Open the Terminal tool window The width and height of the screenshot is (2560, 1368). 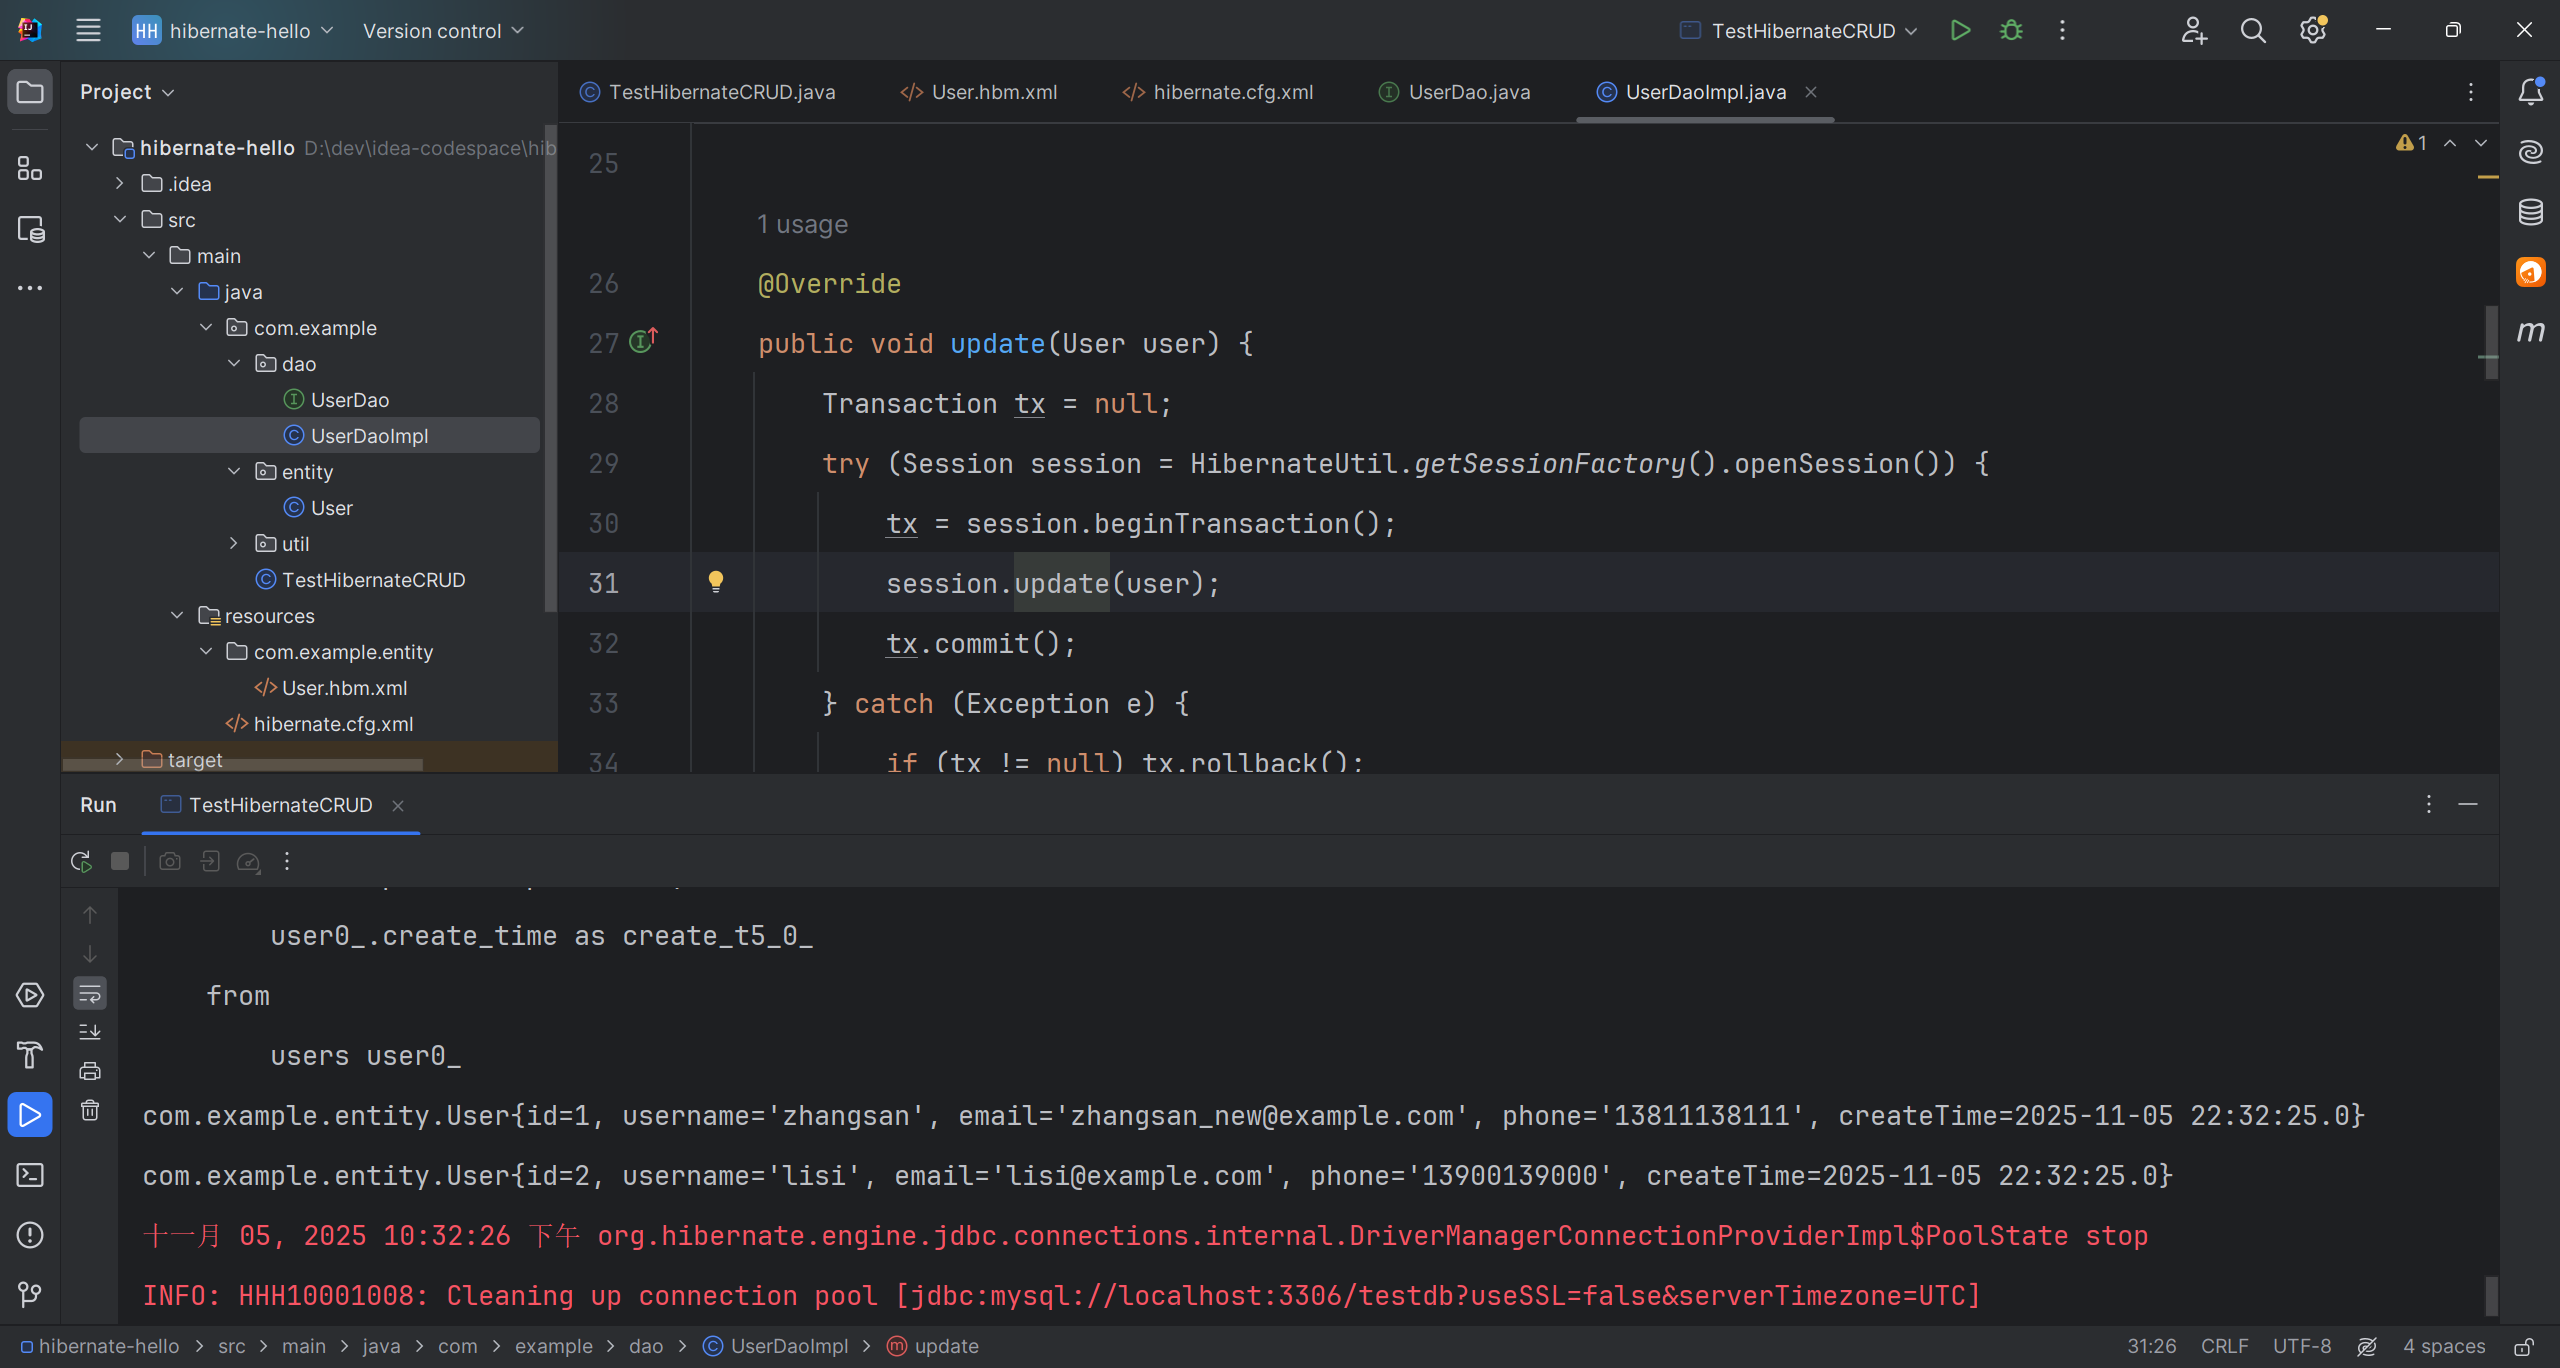(30, 1175)
